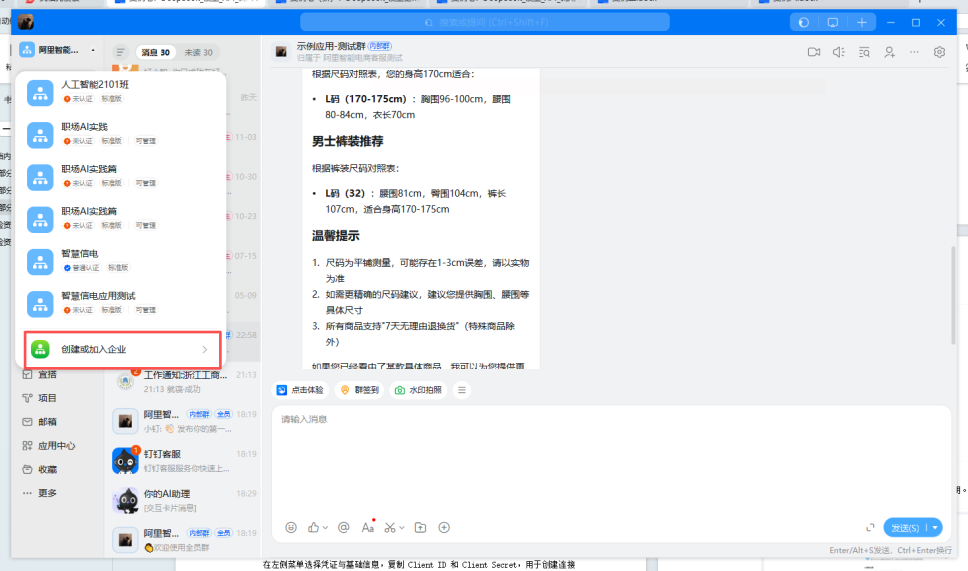The width and height of the screenshot is (968, 571).
Task: Open the three-dot more options in chat header
Action: [914, 52]
